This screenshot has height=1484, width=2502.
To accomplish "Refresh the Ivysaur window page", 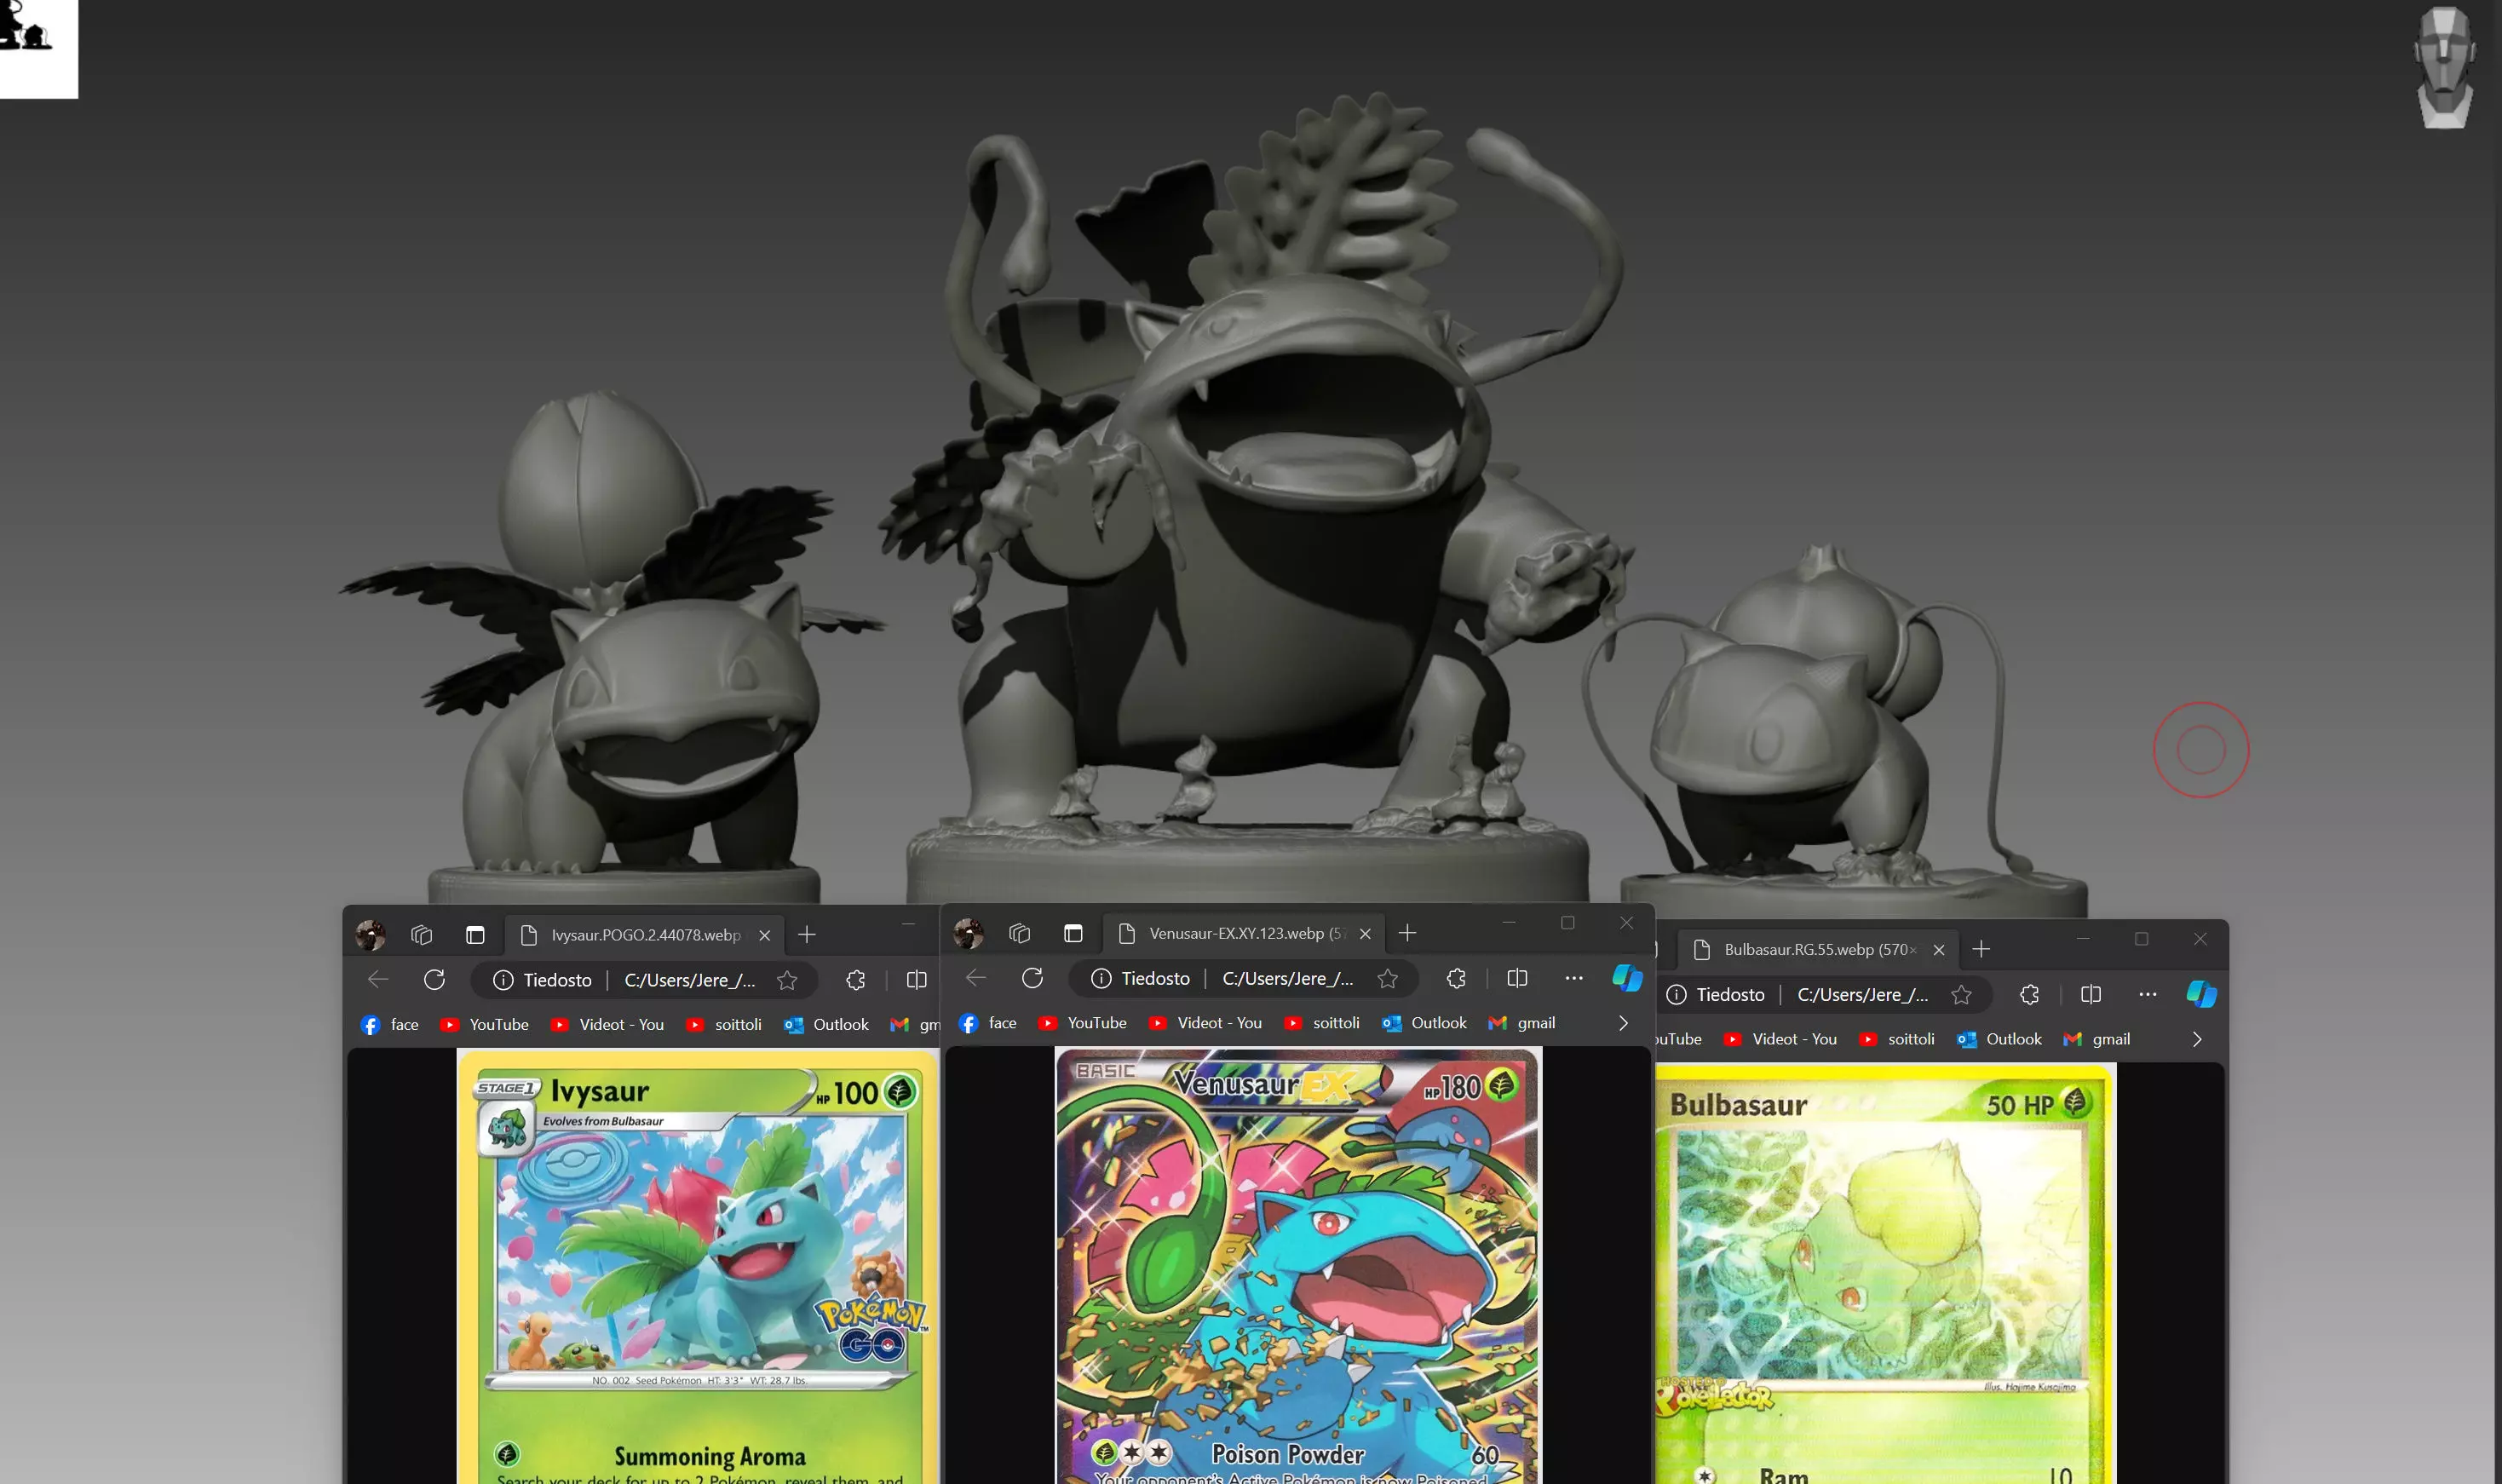I will tap(434, 980).
